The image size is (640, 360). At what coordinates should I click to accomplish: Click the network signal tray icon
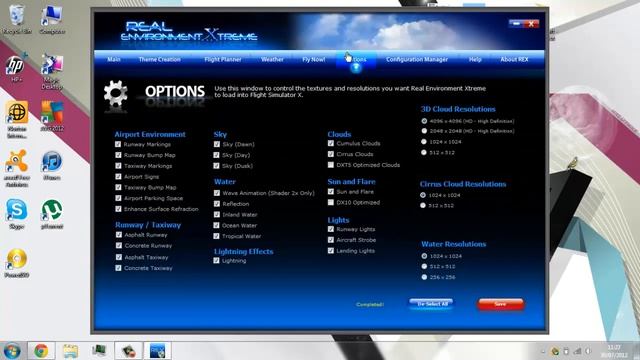(577, 351)
